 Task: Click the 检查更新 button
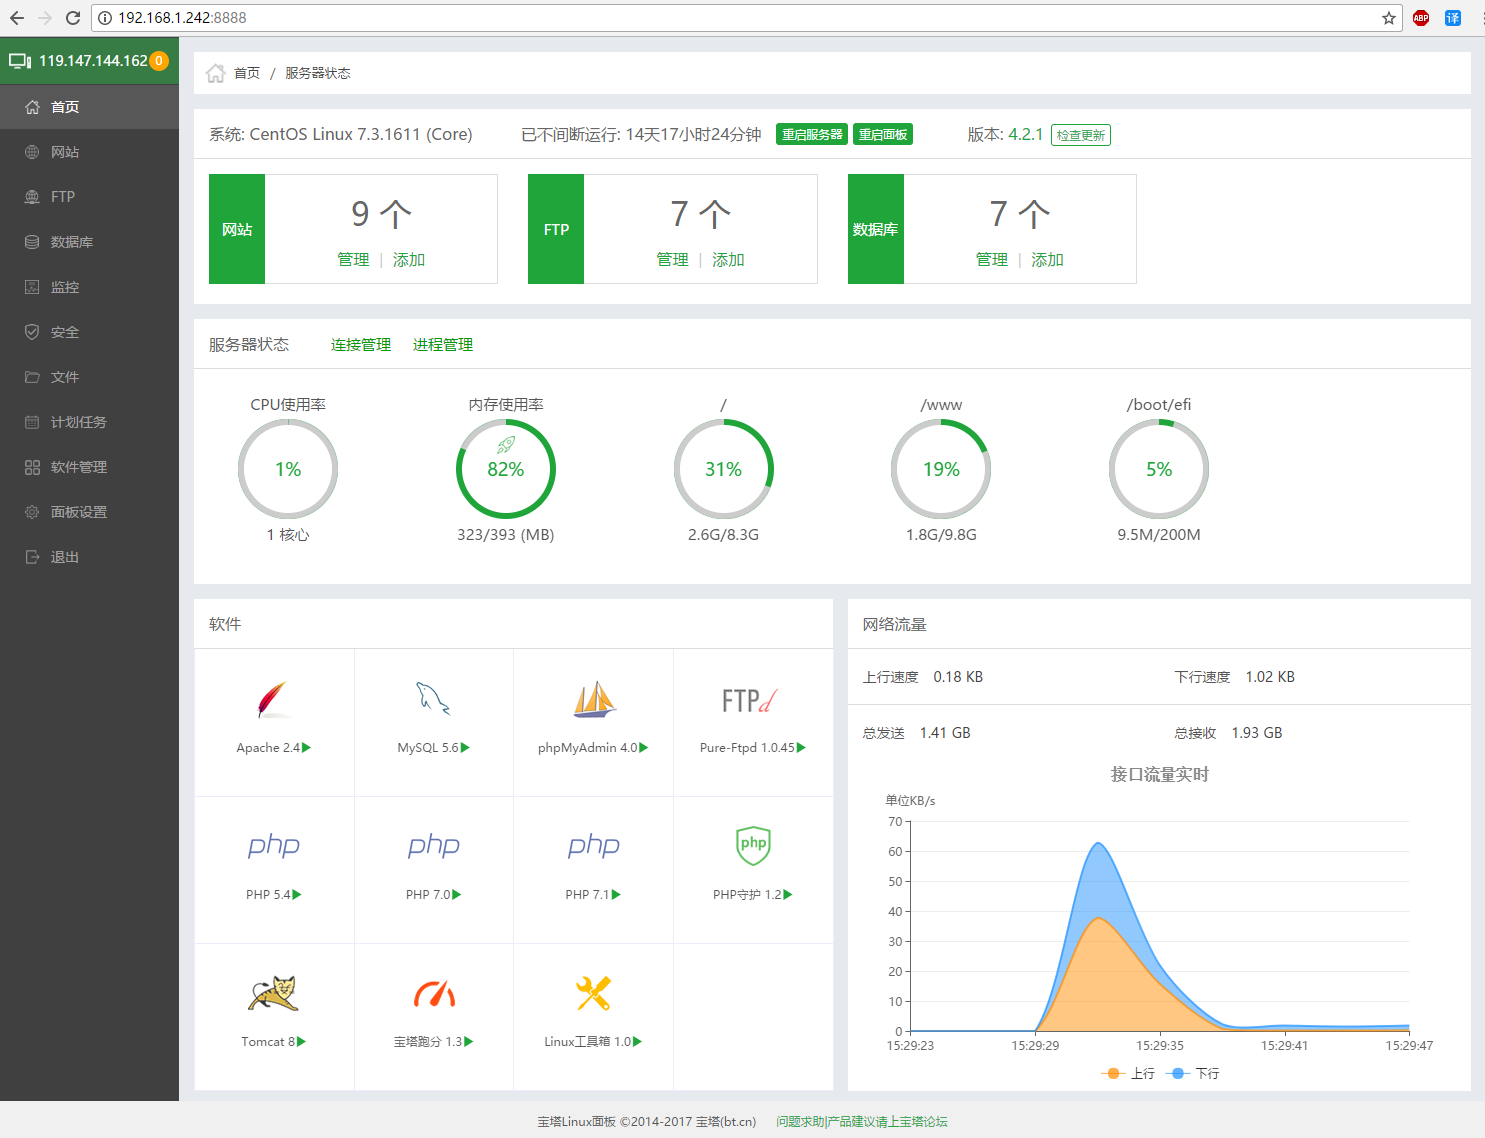pos(1081,135)
